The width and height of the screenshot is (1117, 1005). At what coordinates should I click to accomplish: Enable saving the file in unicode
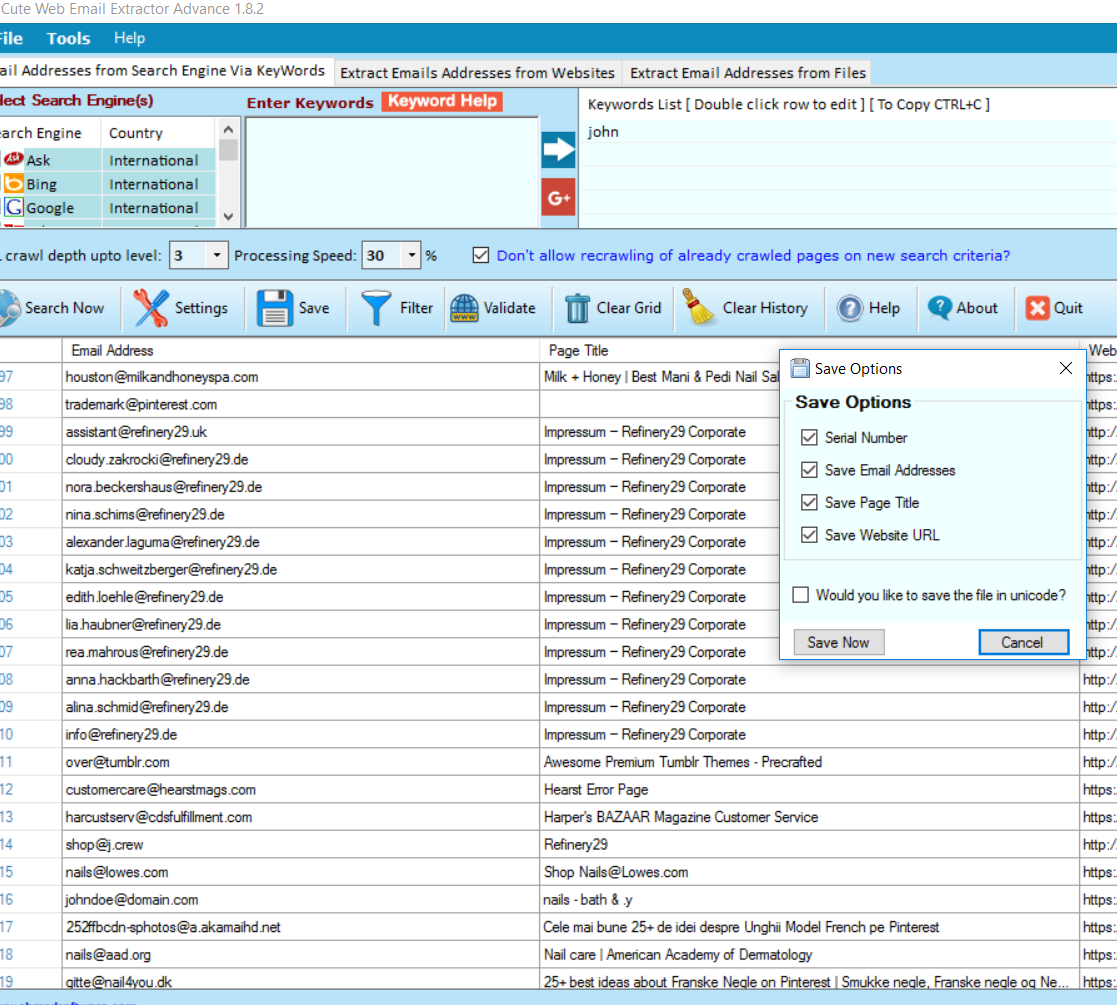pyautogui.click(x=801, y=594)
